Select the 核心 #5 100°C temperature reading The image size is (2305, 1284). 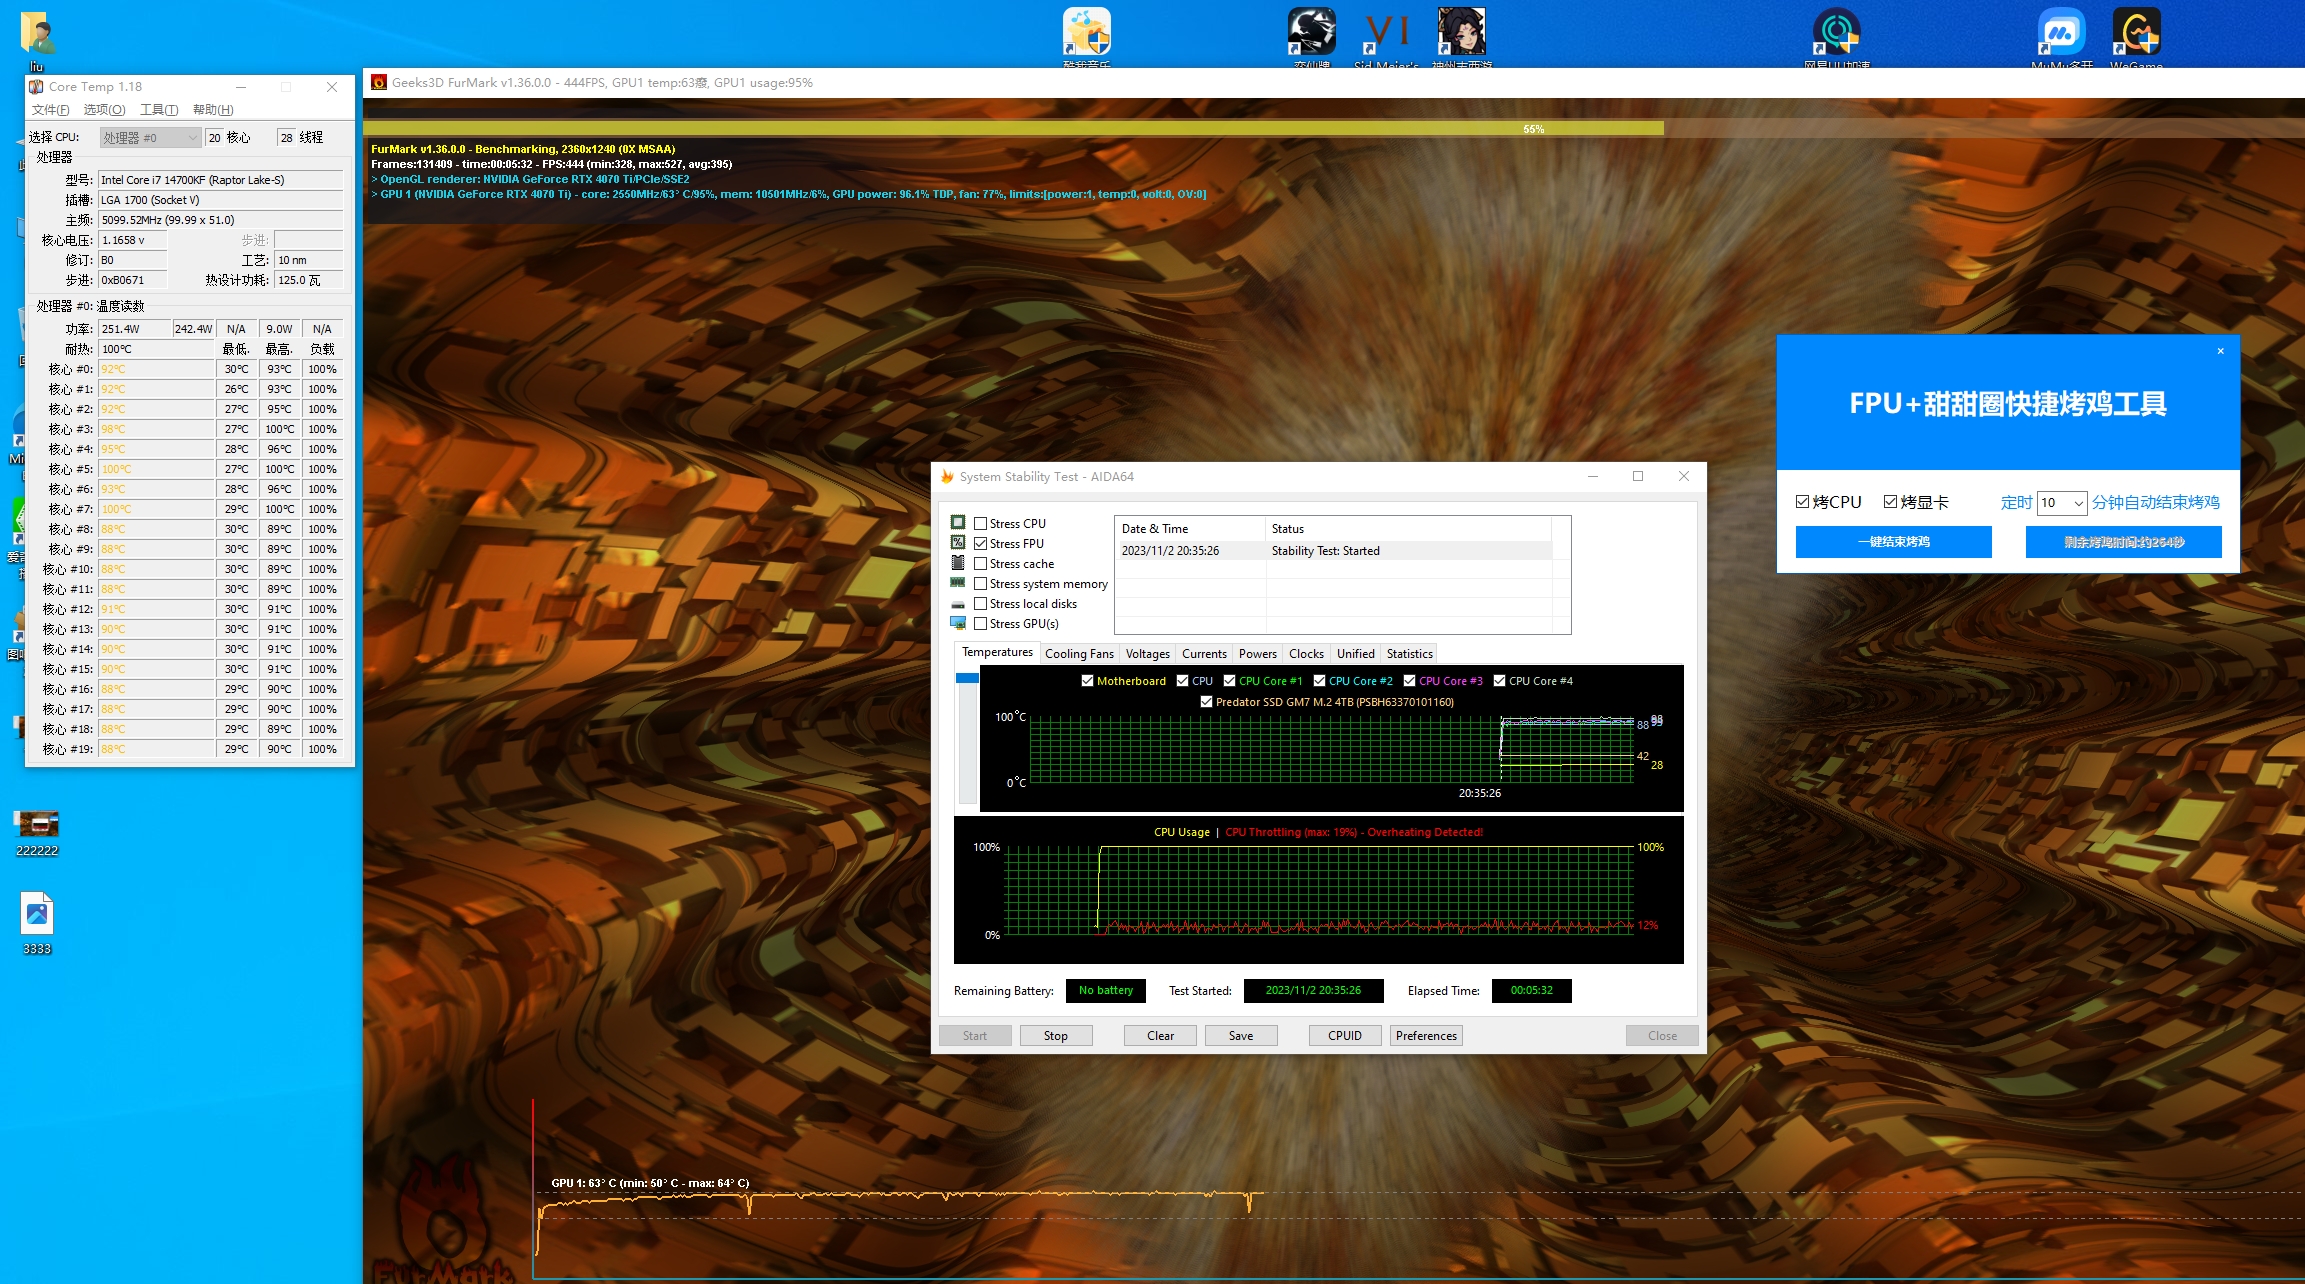(156, 469)
